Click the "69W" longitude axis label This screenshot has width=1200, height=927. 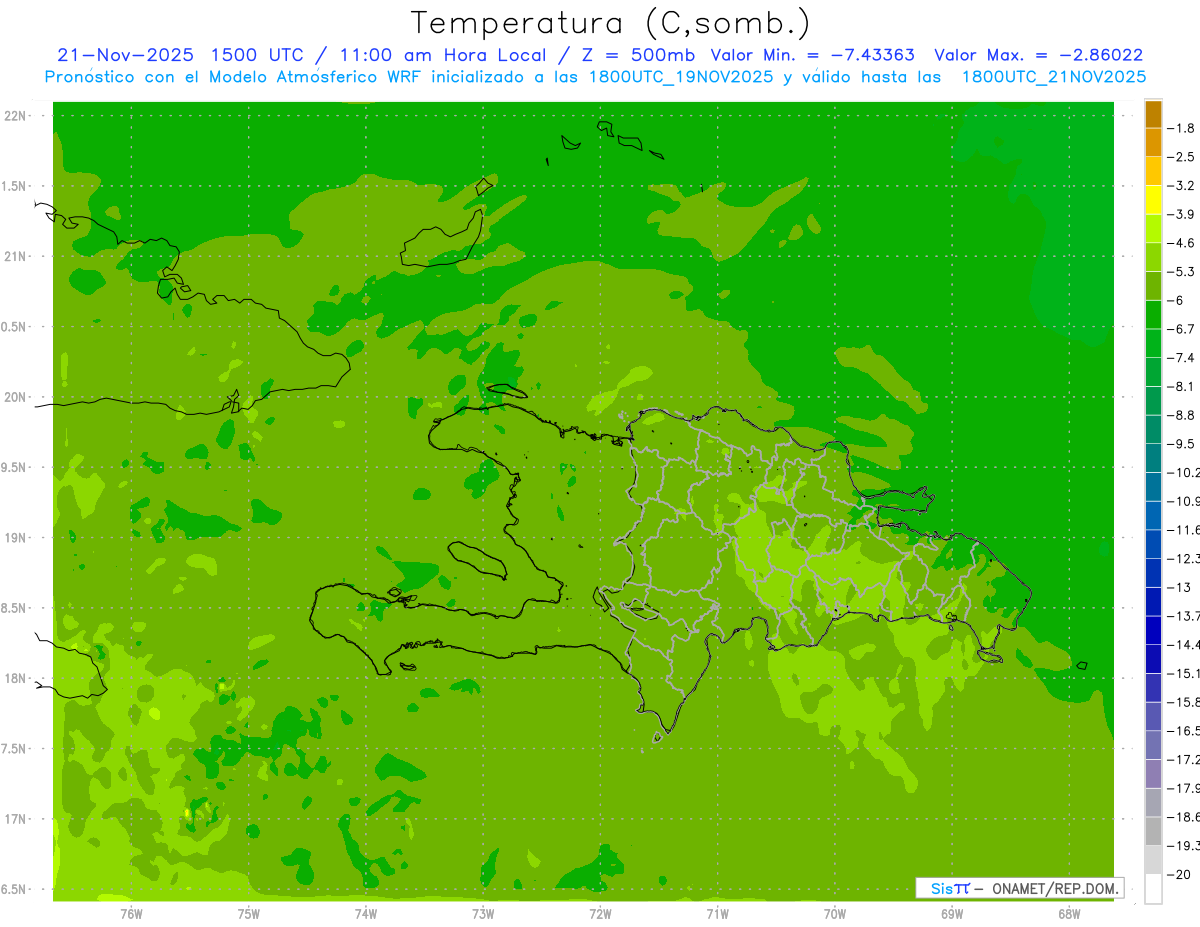(952, 914)
